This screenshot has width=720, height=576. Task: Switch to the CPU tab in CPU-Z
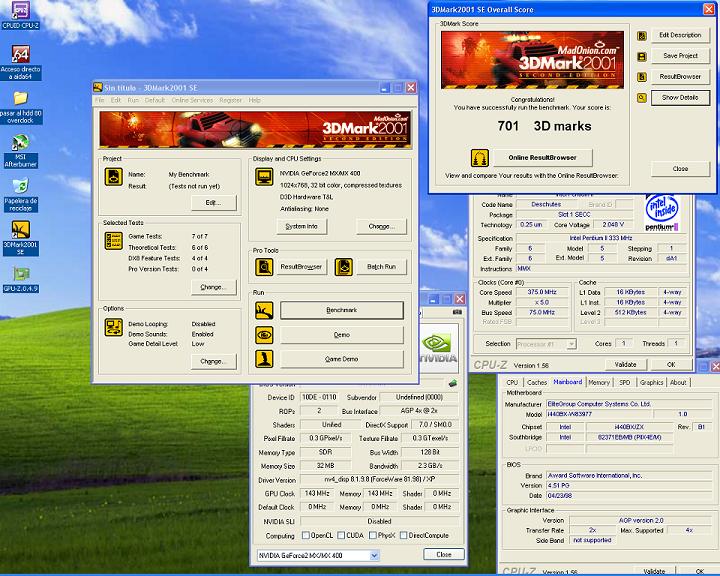click(x=512, y=382)
